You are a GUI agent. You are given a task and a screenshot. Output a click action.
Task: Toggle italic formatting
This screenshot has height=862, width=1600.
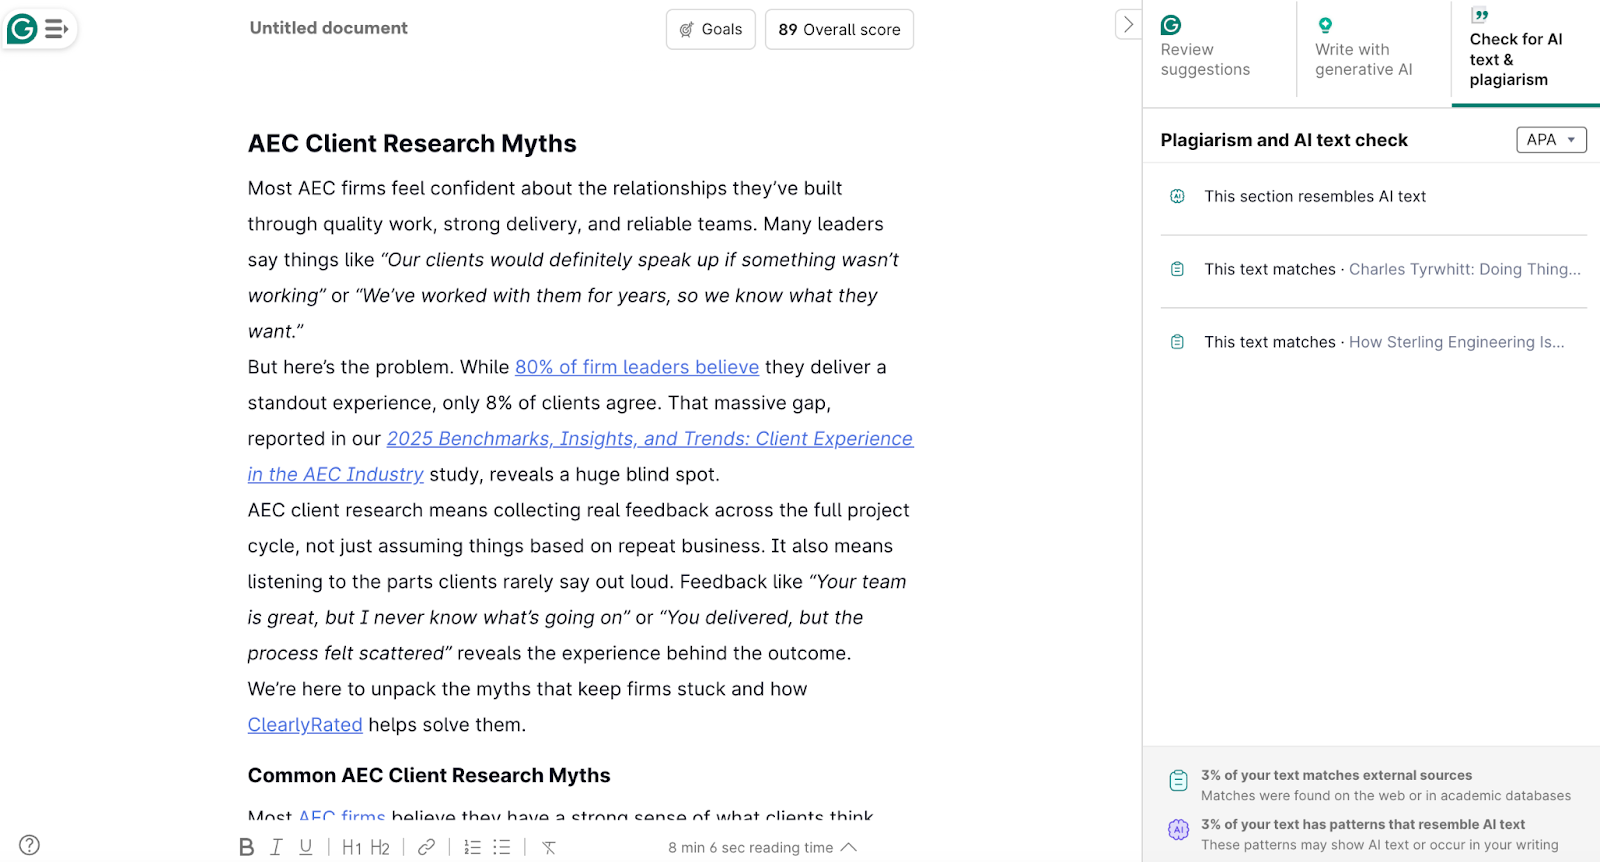tap(277, 847)
